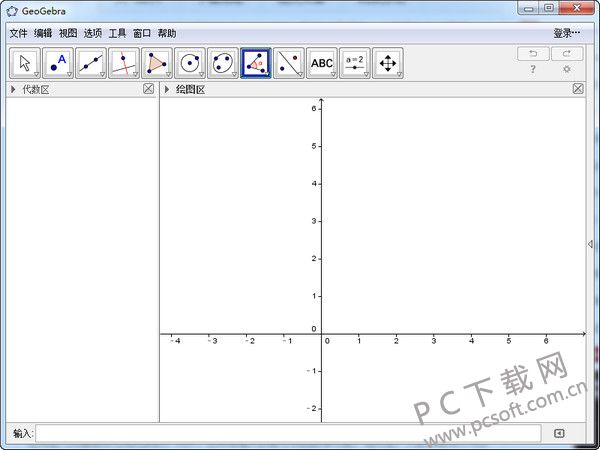Select the Circle with Center tool

(x=190, y=63)
